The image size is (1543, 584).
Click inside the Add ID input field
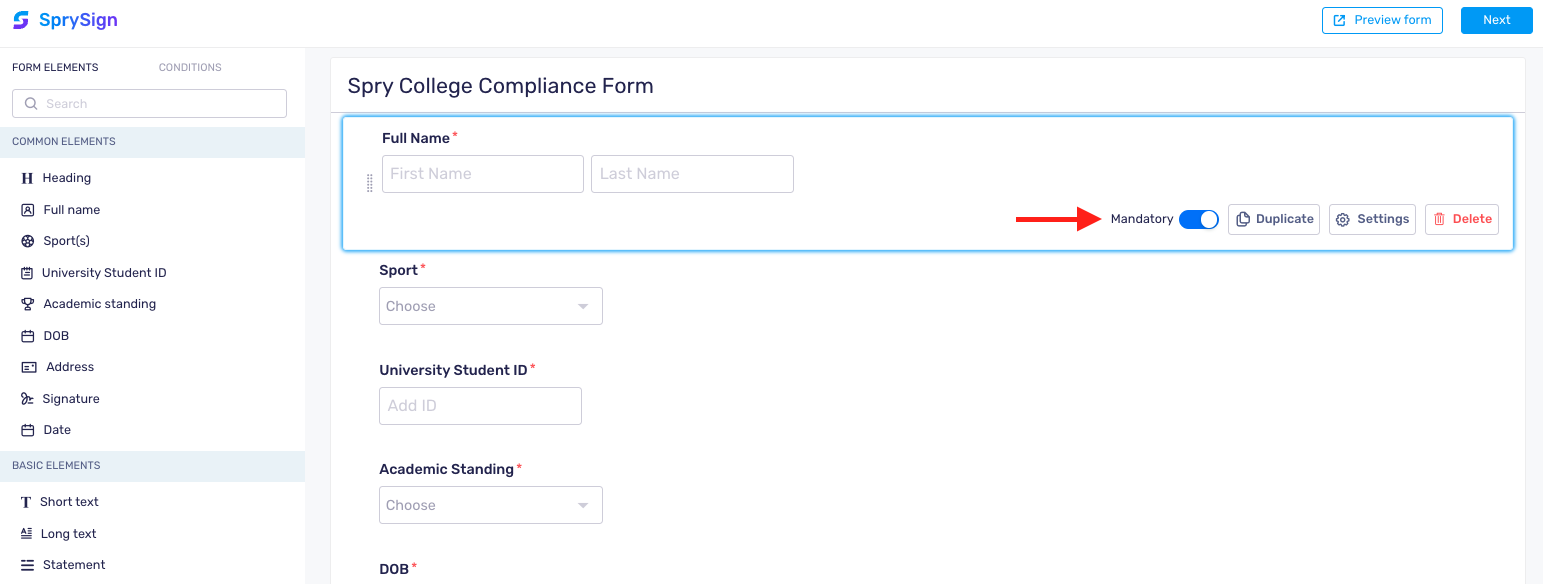click(x=479, y=405)
